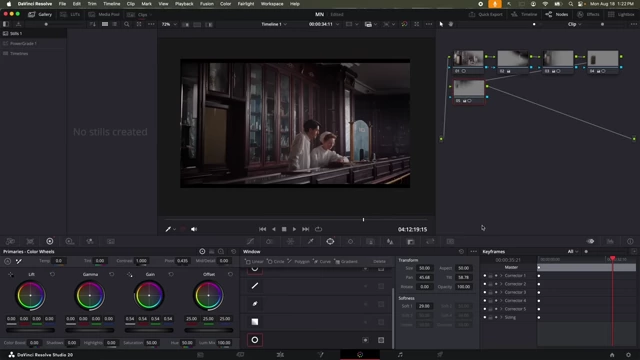This screenshot has width=640, height=360.
Task: Toggle the Sizing keyframe enable dot
Action: point(485,317)
